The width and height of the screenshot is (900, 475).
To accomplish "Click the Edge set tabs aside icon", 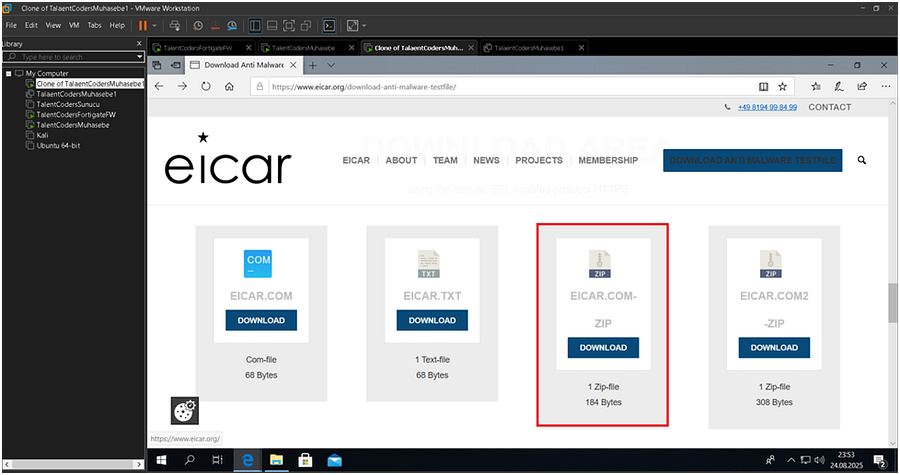I will pyautogui.click(x=176, y=65).
